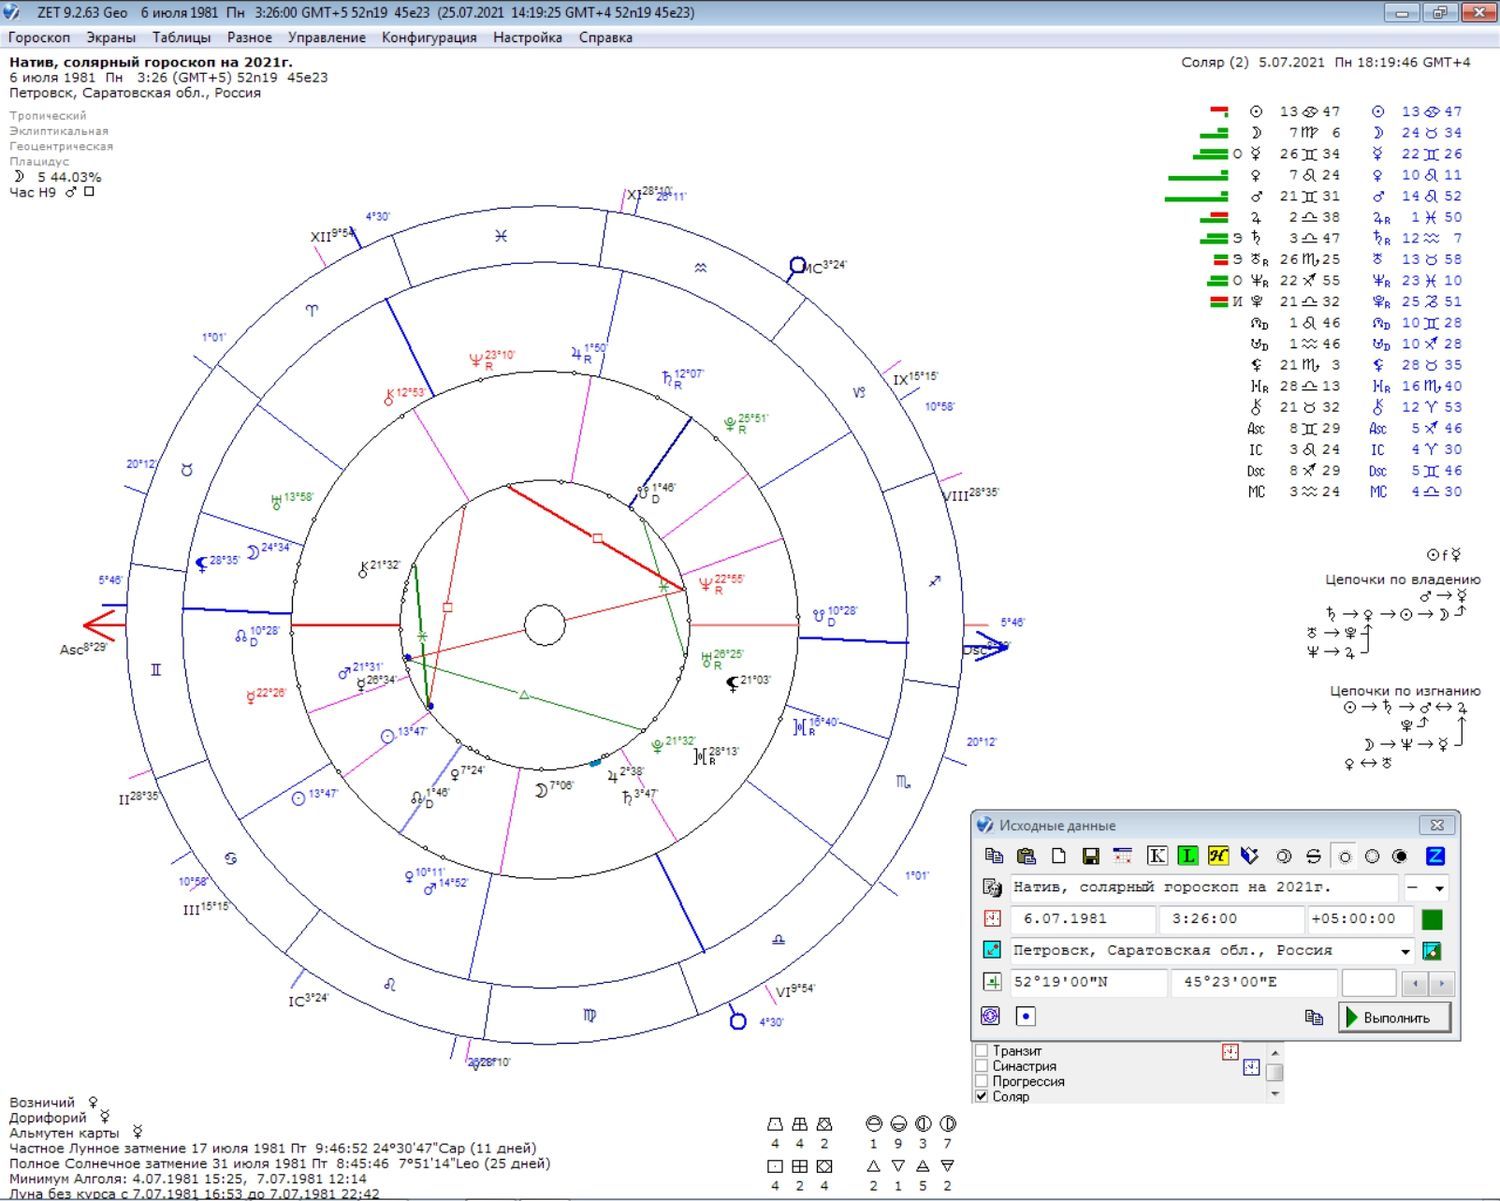Click the scroll down arrow of chart type list

(x=1274, y=1094)
